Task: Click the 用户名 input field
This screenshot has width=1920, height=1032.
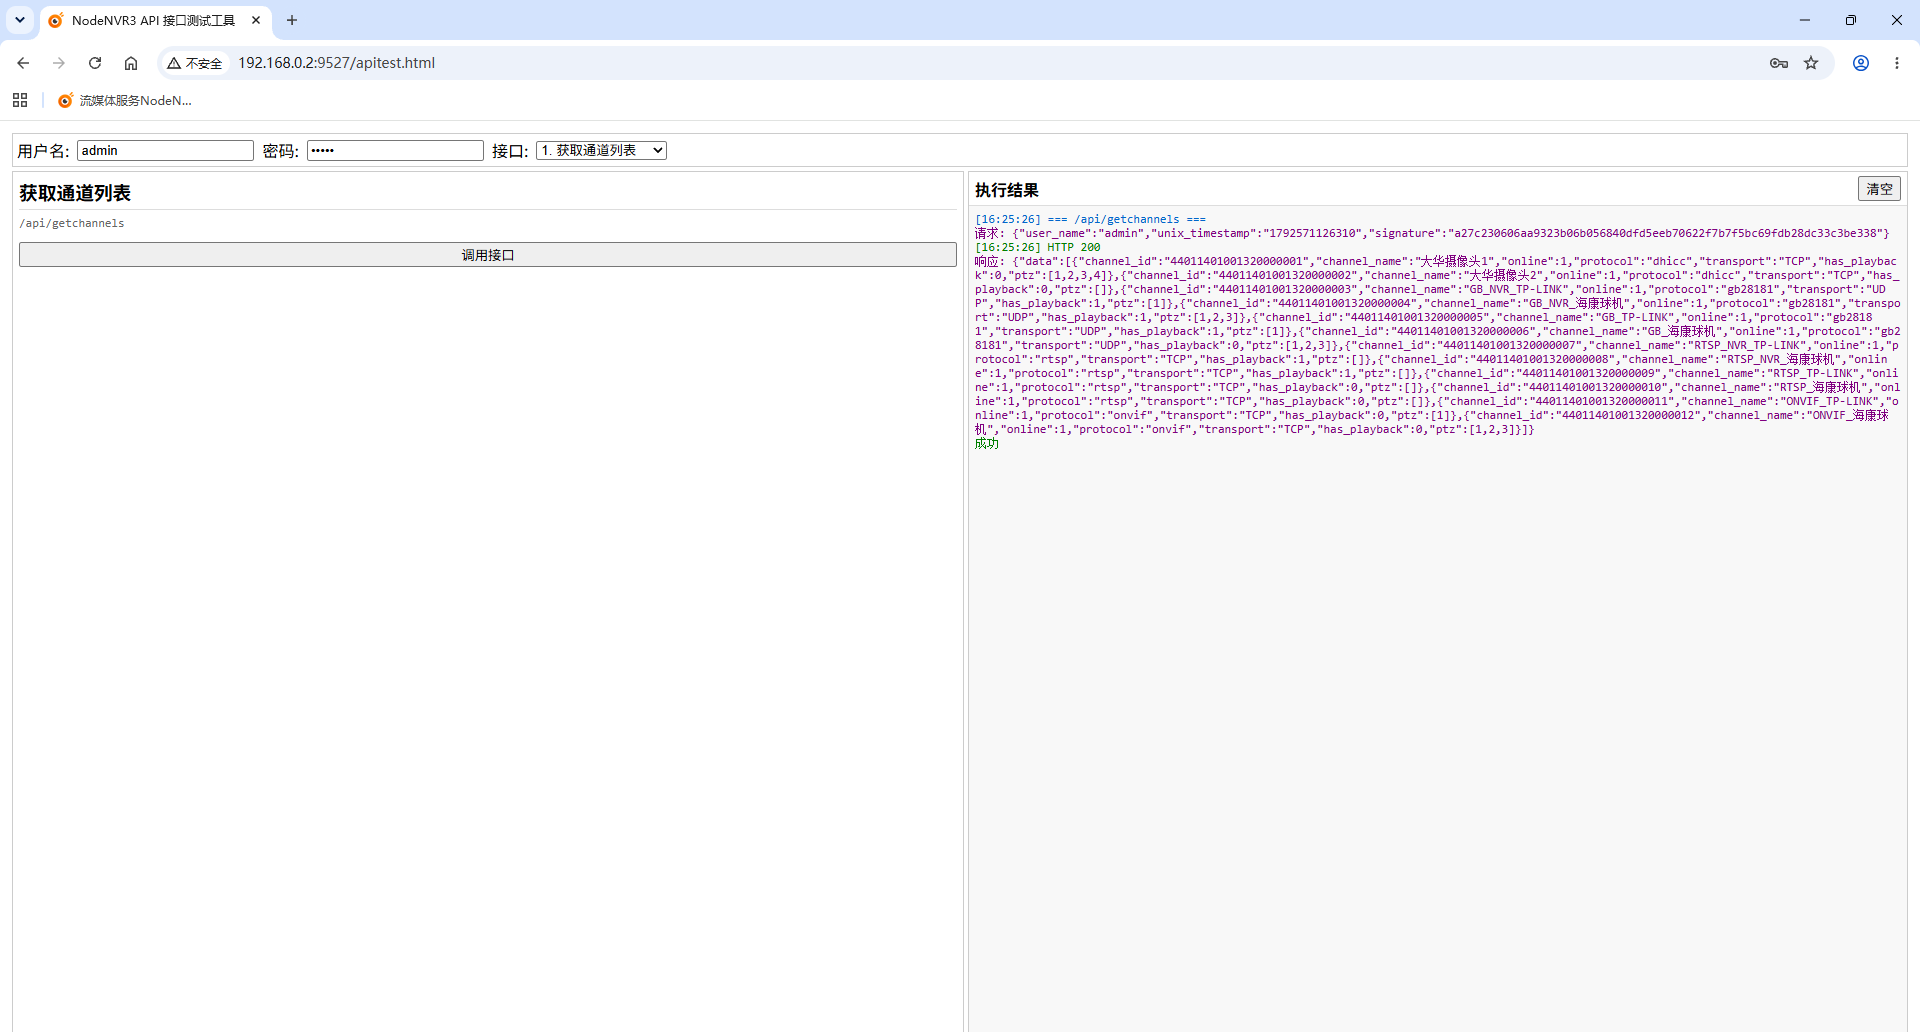Action: coord(165,150)
